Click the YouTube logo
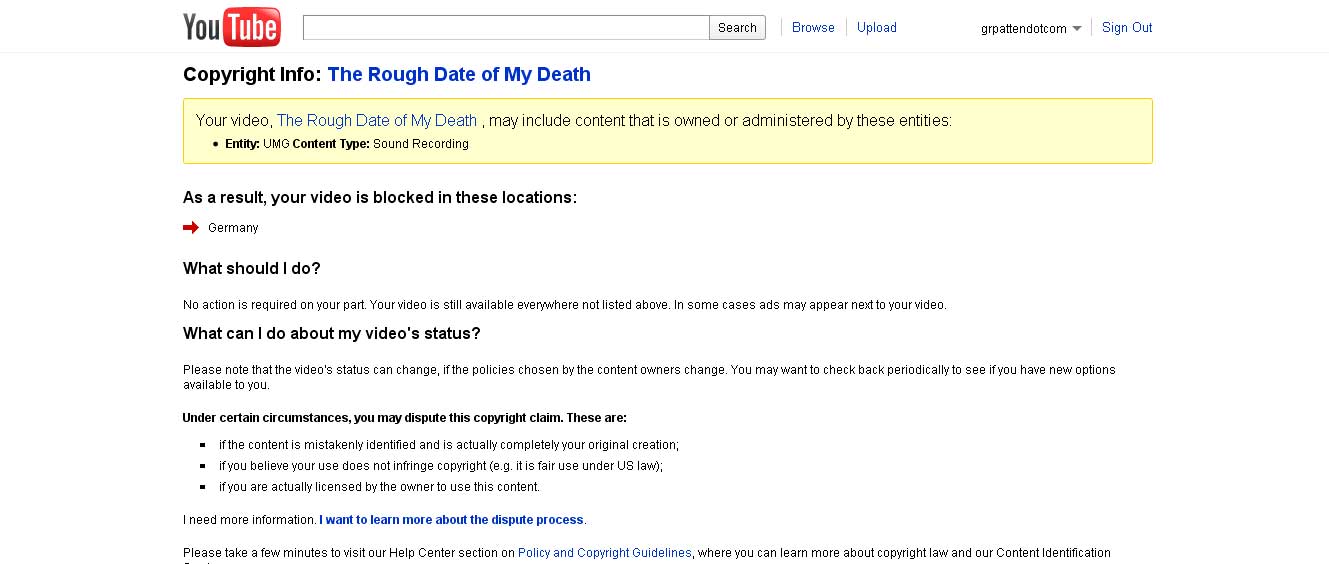The height and width of the screenshot is (564, 1329). pos(232,27)
